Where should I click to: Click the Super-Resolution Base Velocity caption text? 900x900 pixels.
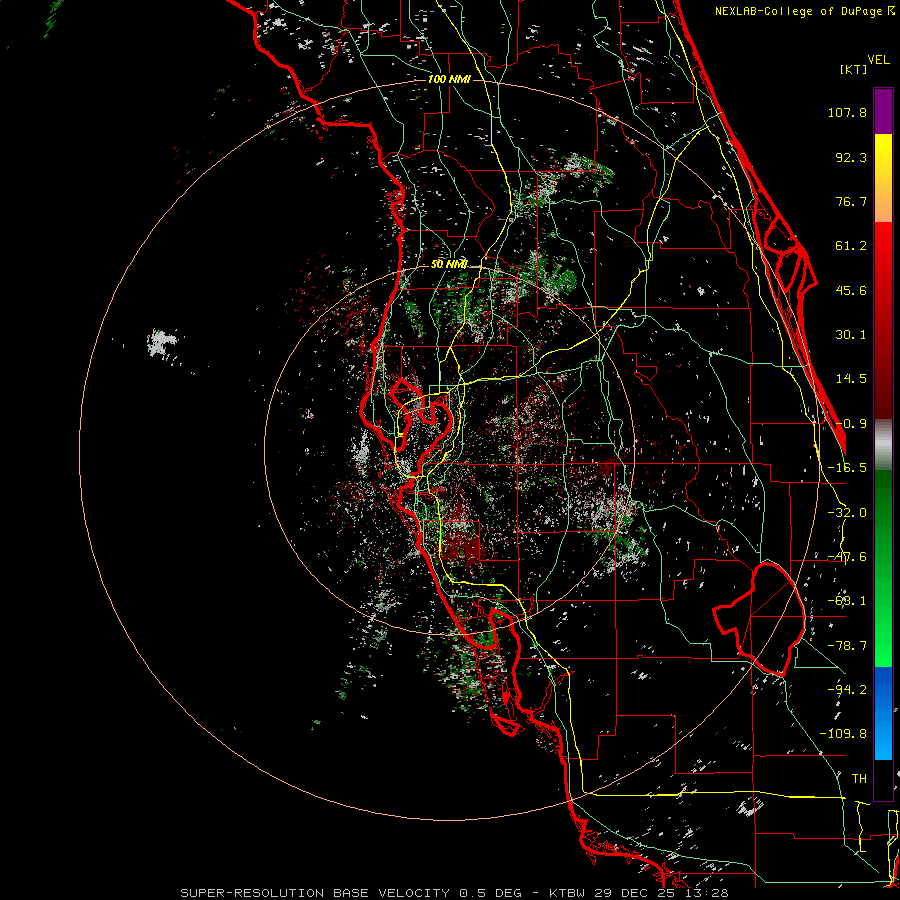[x=454, y=893]
